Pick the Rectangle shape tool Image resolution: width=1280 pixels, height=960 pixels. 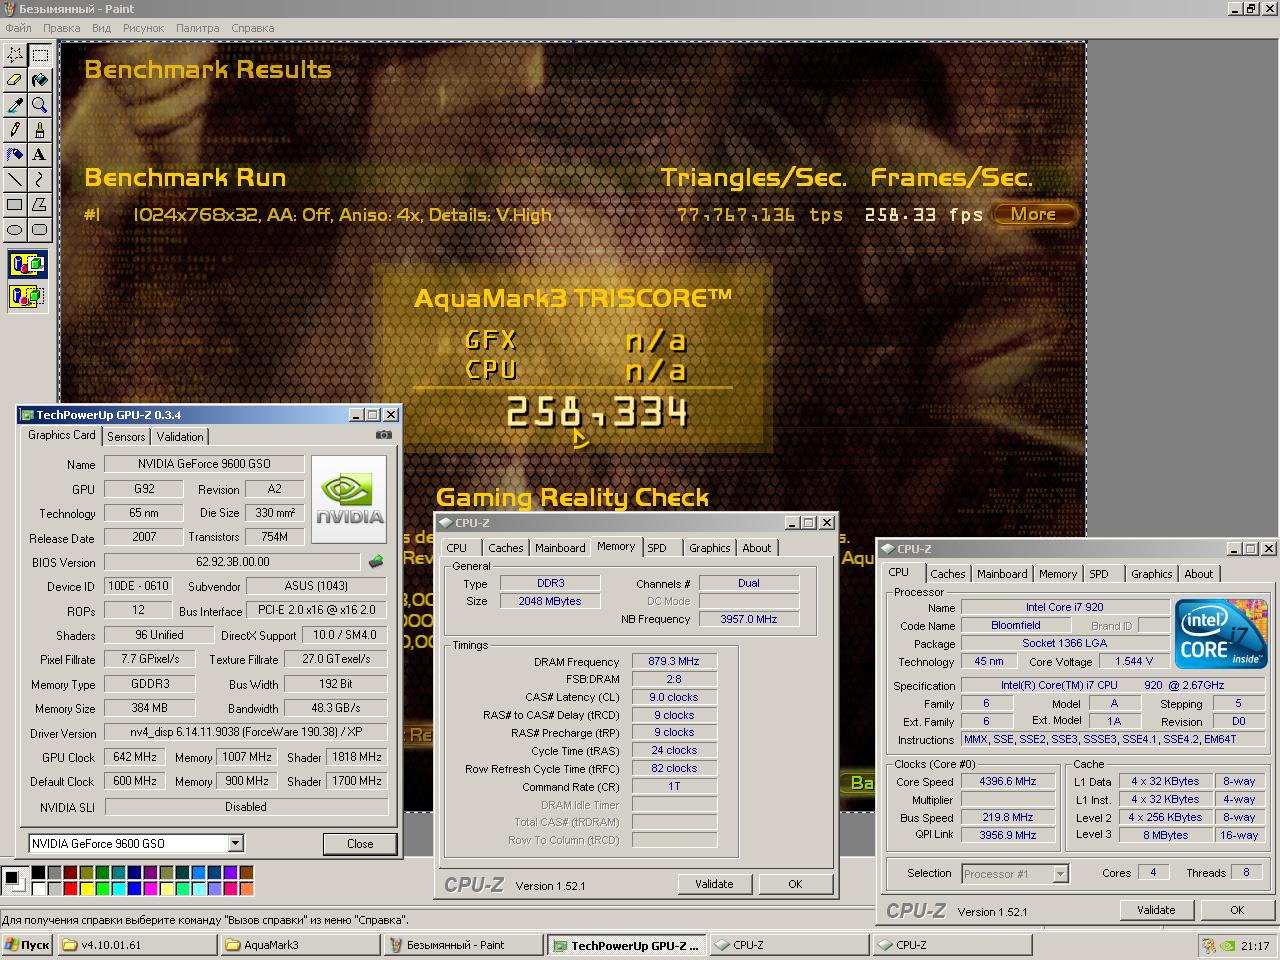point(15,205)
